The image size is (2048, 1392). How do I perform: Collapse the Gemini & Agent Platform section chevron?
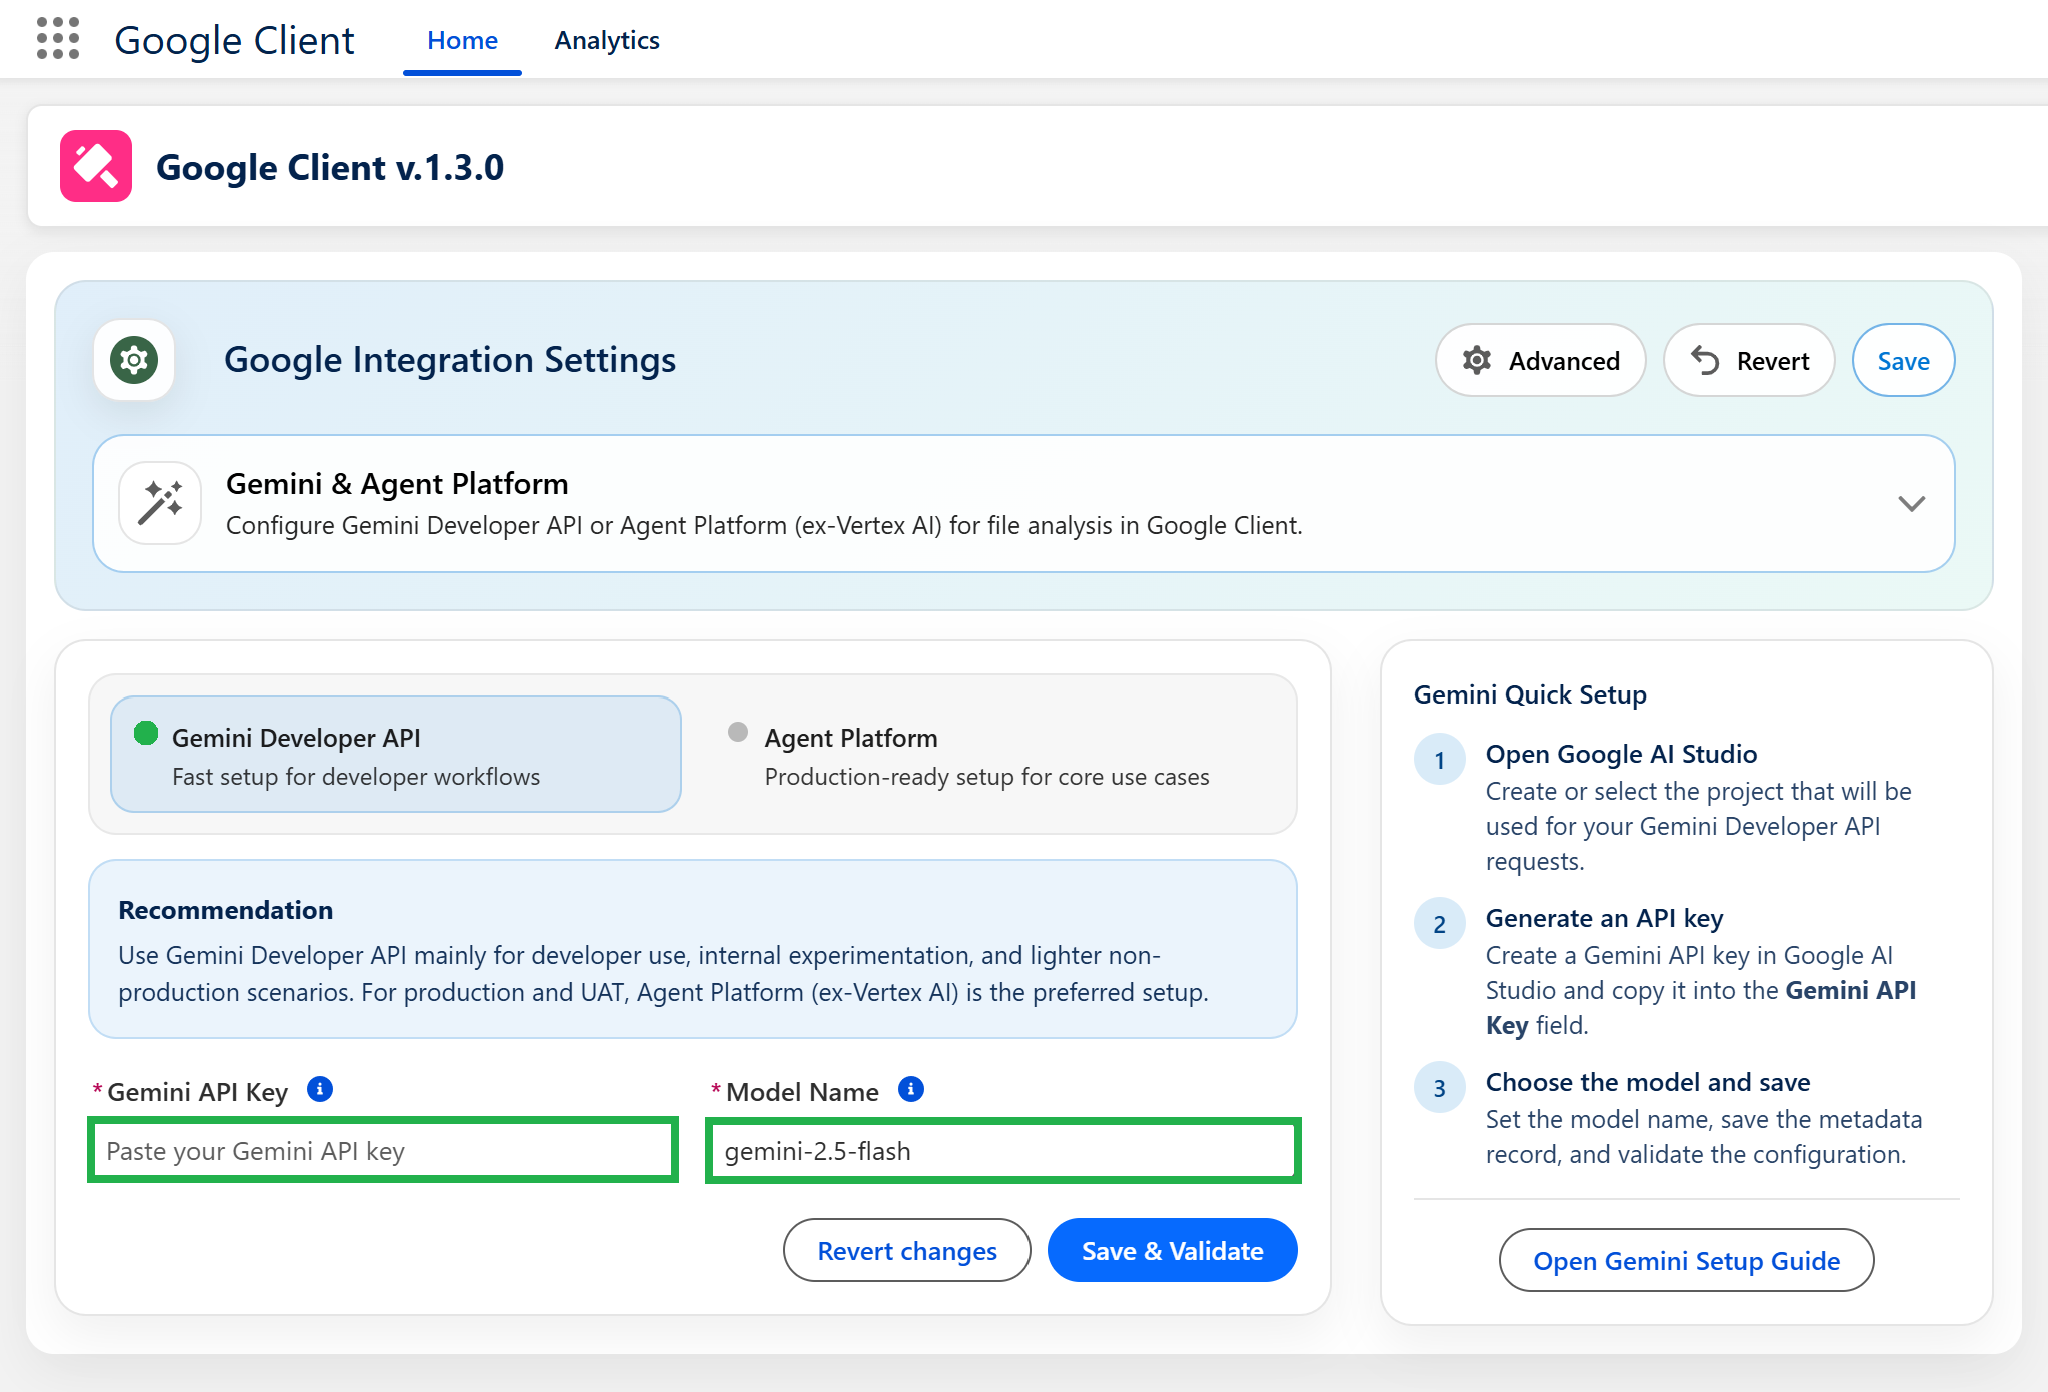[1911, 503]
